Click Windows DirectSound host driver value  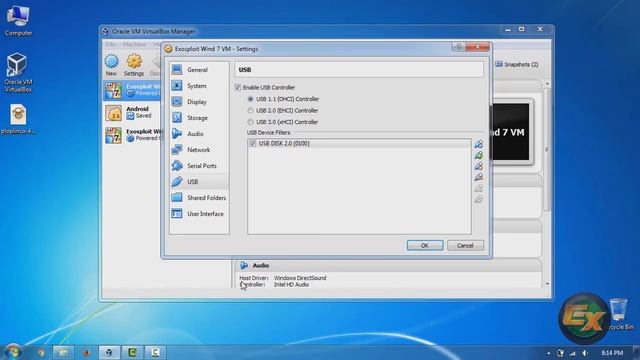click(x=300, y=278)
